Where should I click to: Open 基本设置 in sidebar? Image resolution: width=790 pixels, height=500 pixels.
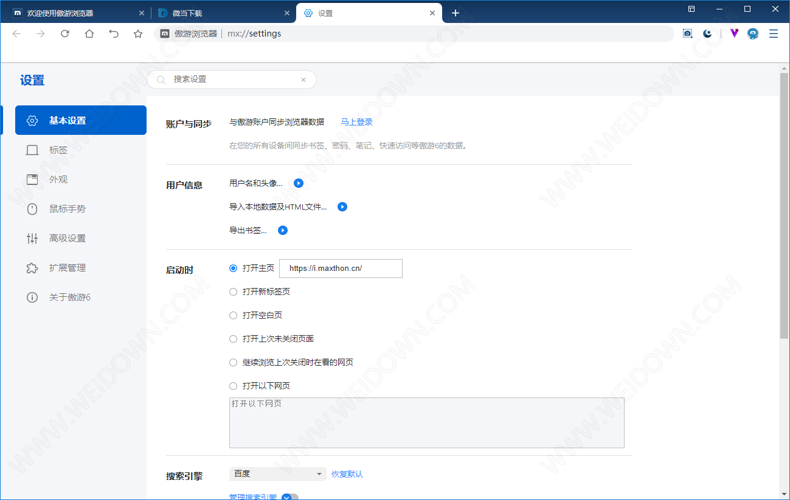point(81,120)
